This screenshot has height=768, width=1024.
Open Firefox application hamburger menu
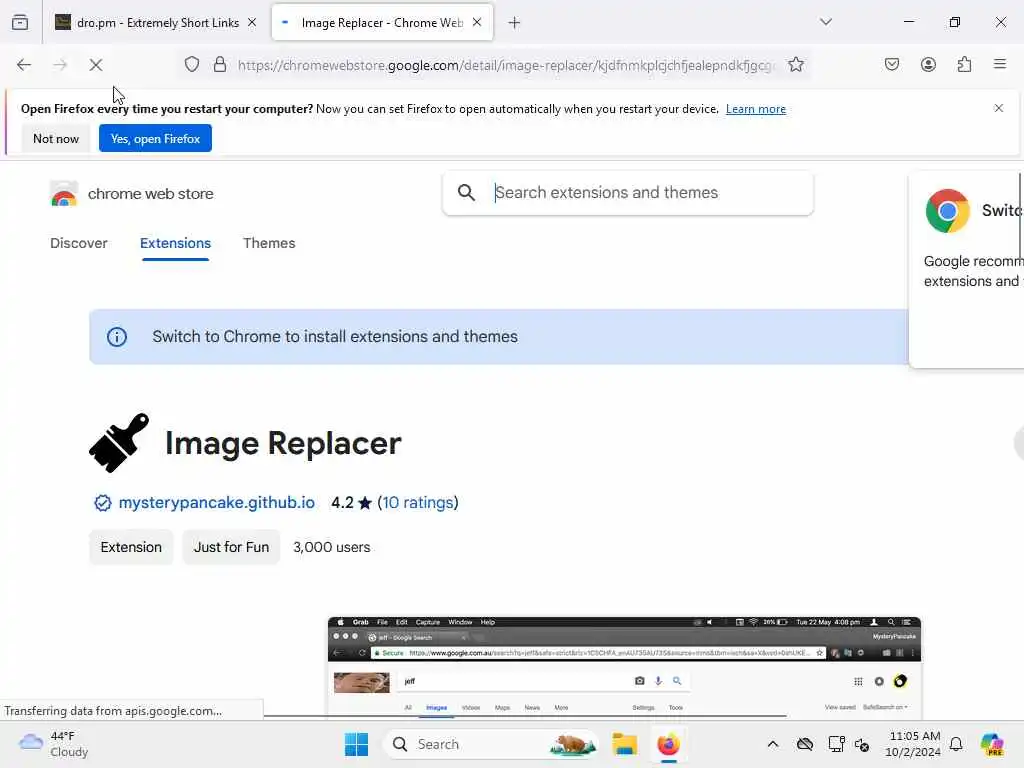(1000, 64)
